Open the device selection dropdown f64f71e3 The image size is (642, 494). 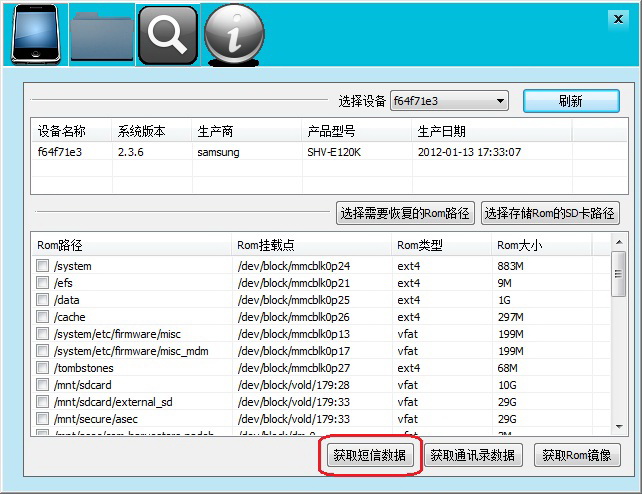click(x=449, y=101)
